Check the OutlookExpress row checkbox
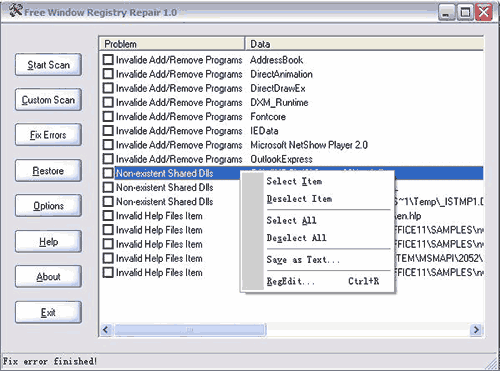500x371 pixels. coord(108,159)
